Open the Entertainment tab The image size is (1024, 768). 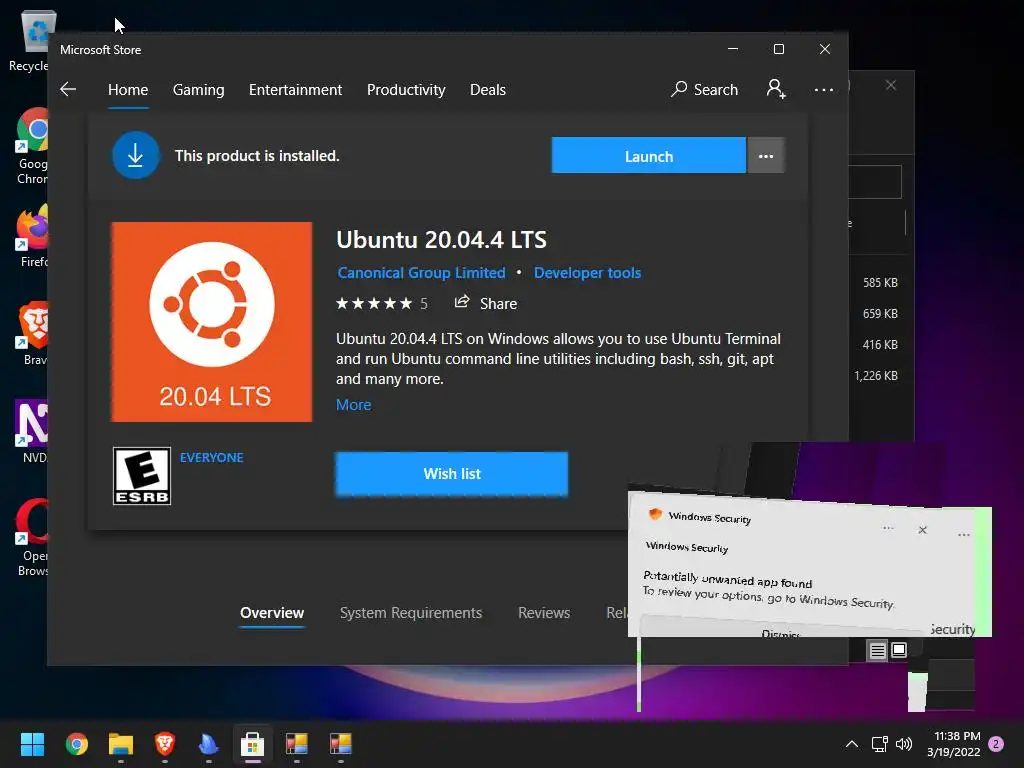click(x=295, y=90)
